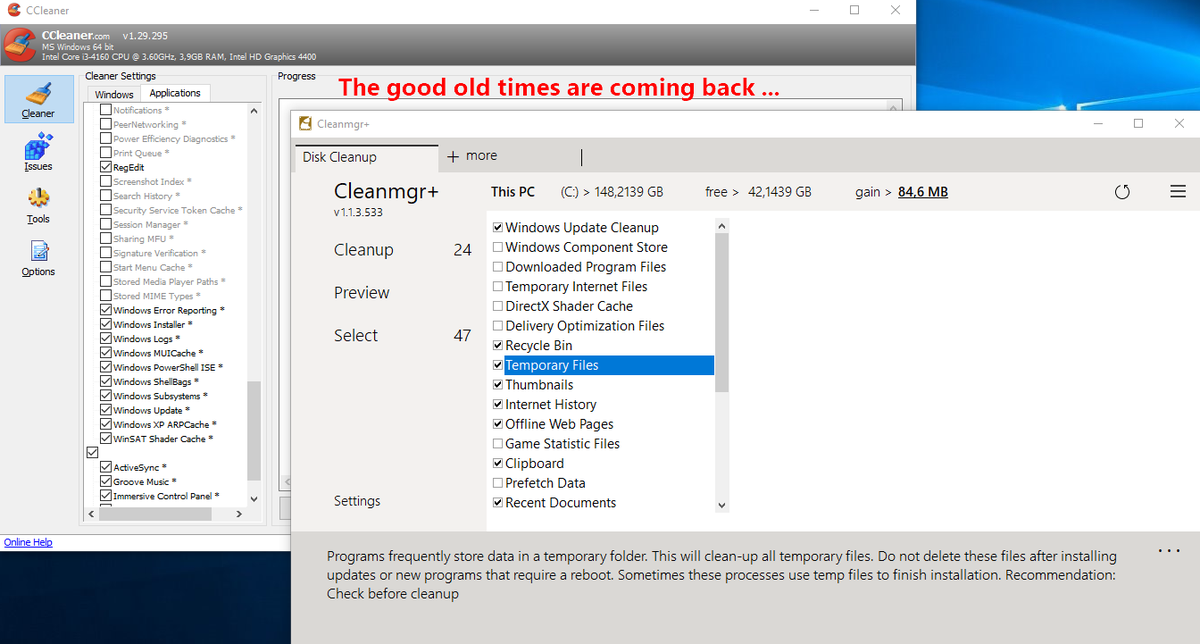Click the 84,6 MB gain link

[923, 192]
